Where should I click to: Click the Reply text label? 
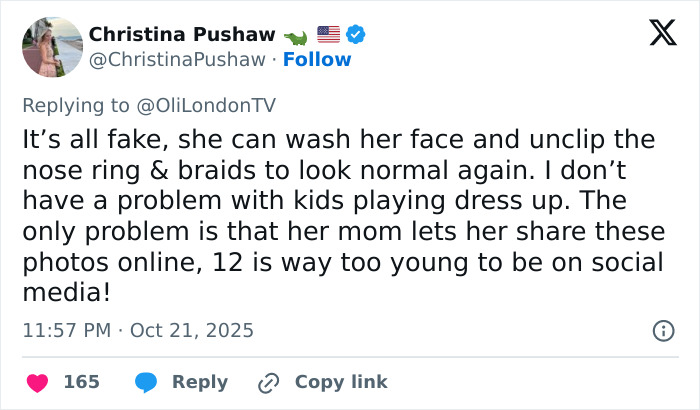click(200, 382)
